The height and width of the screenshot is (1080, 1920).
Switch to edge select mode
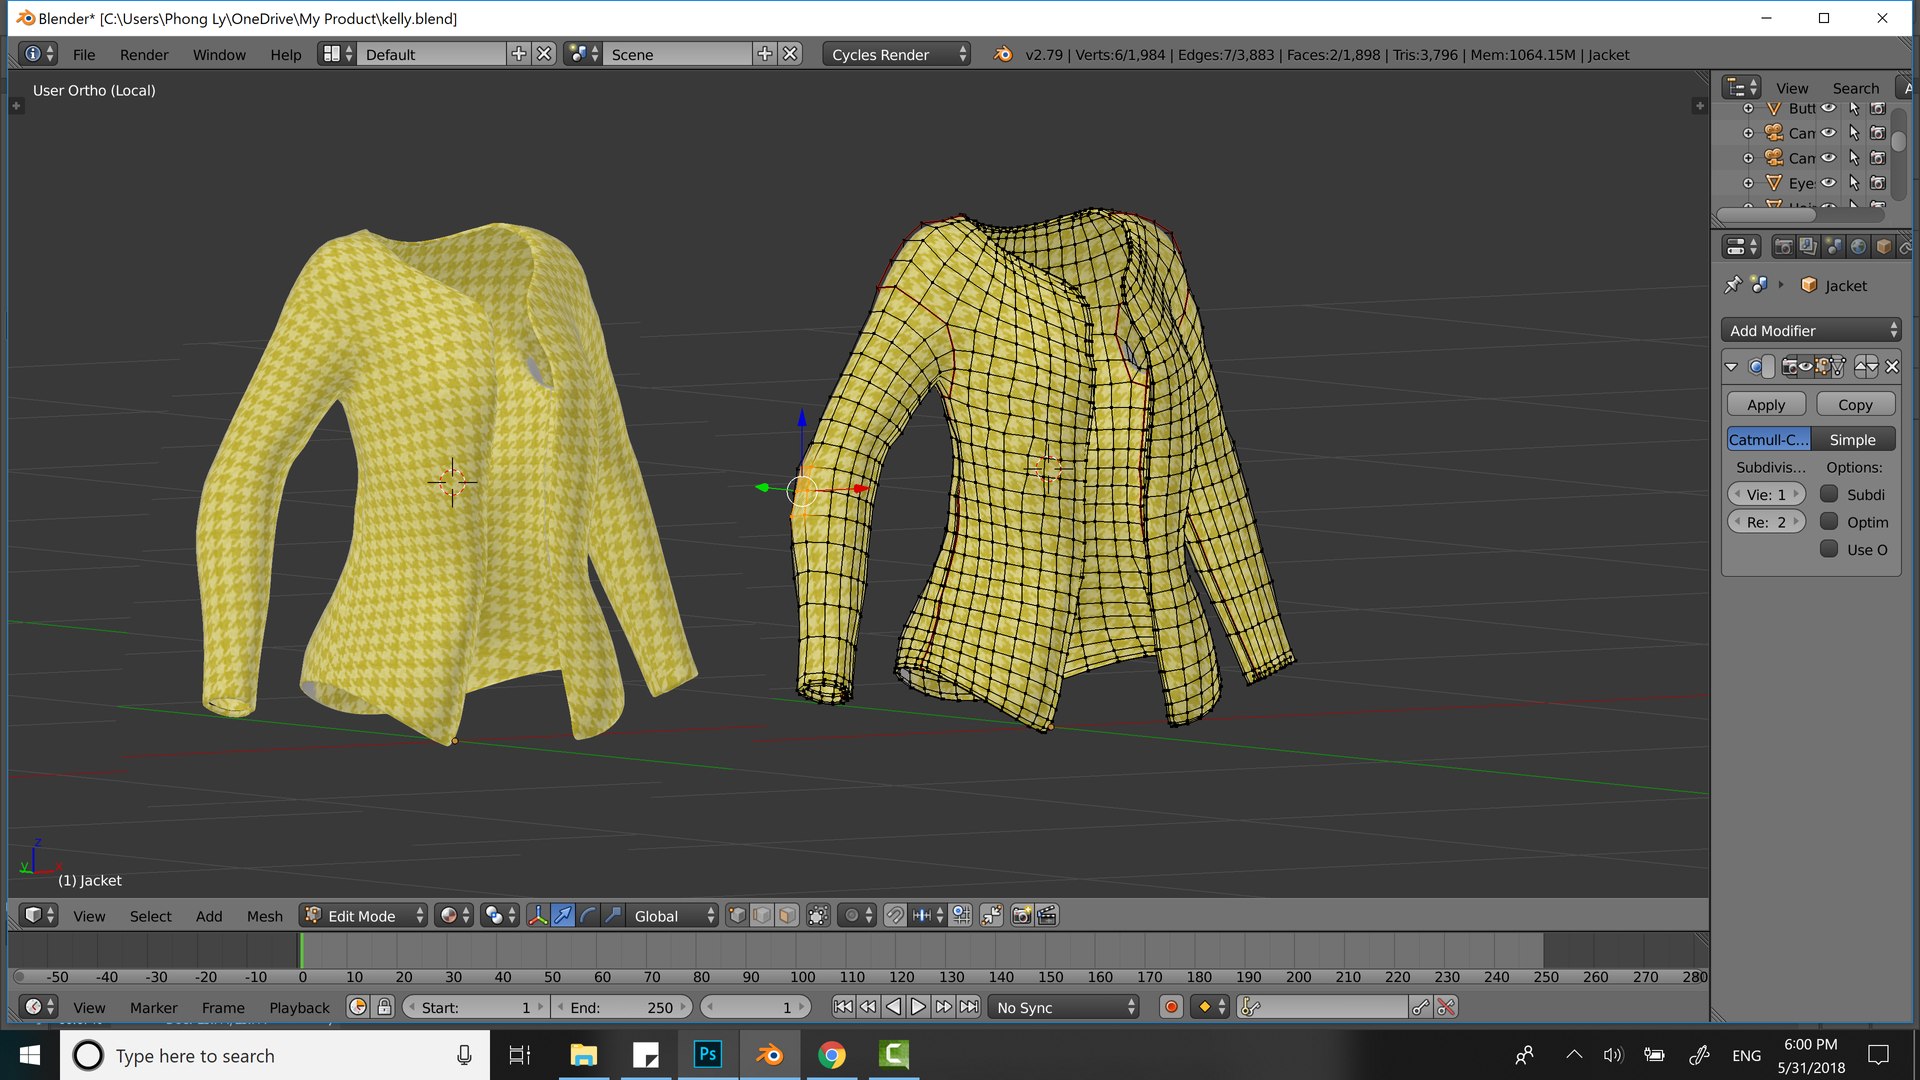[x=762, y=916]
